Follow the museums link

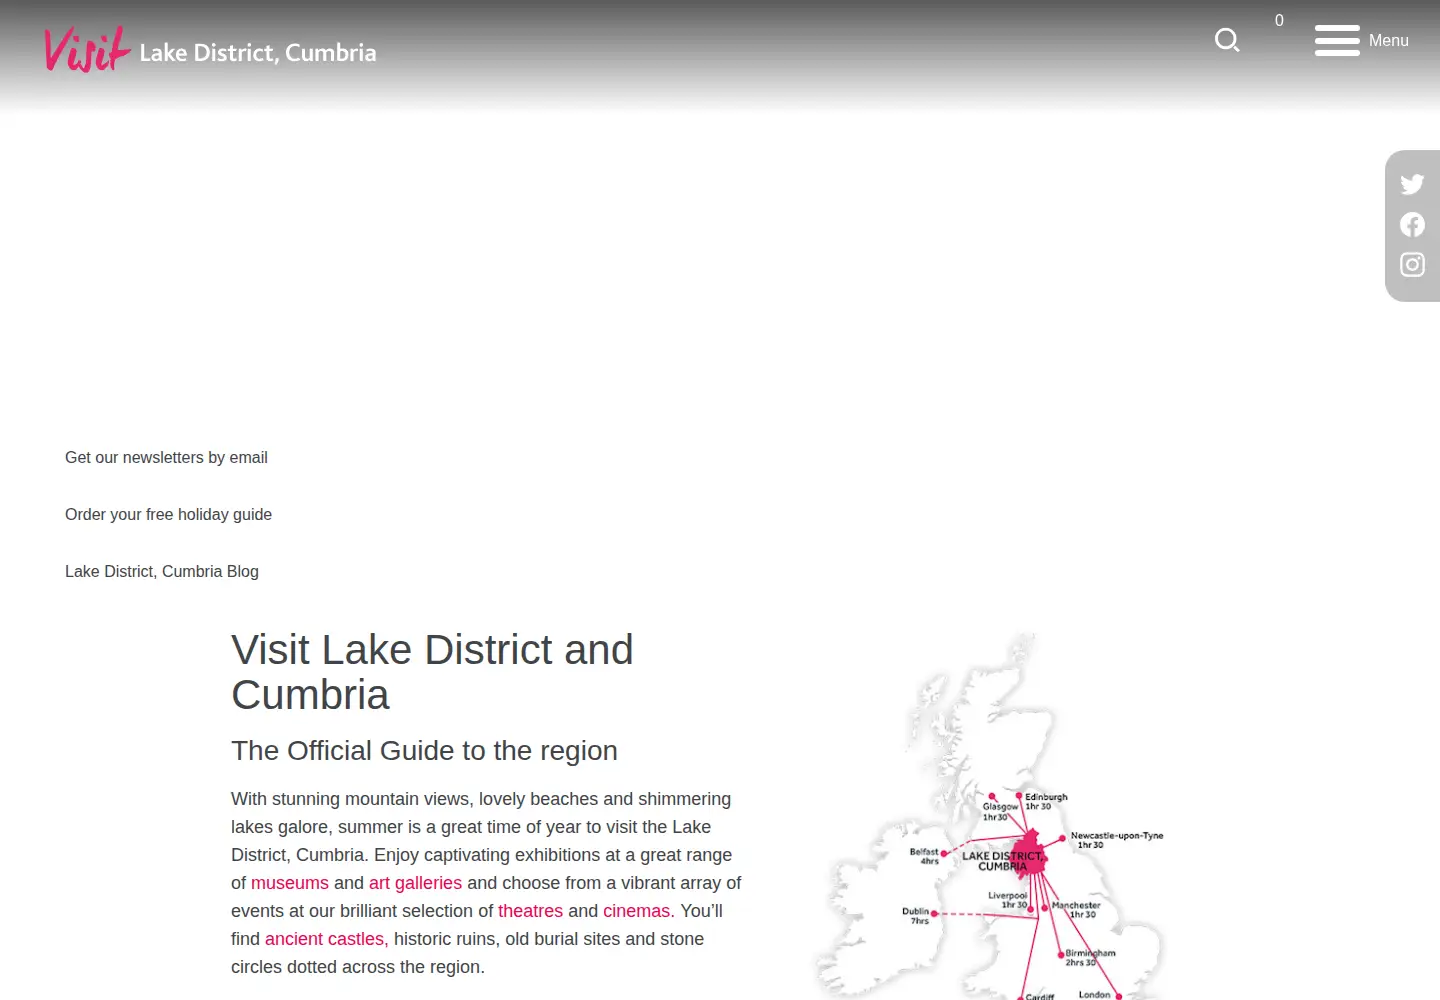coord(290,883)
